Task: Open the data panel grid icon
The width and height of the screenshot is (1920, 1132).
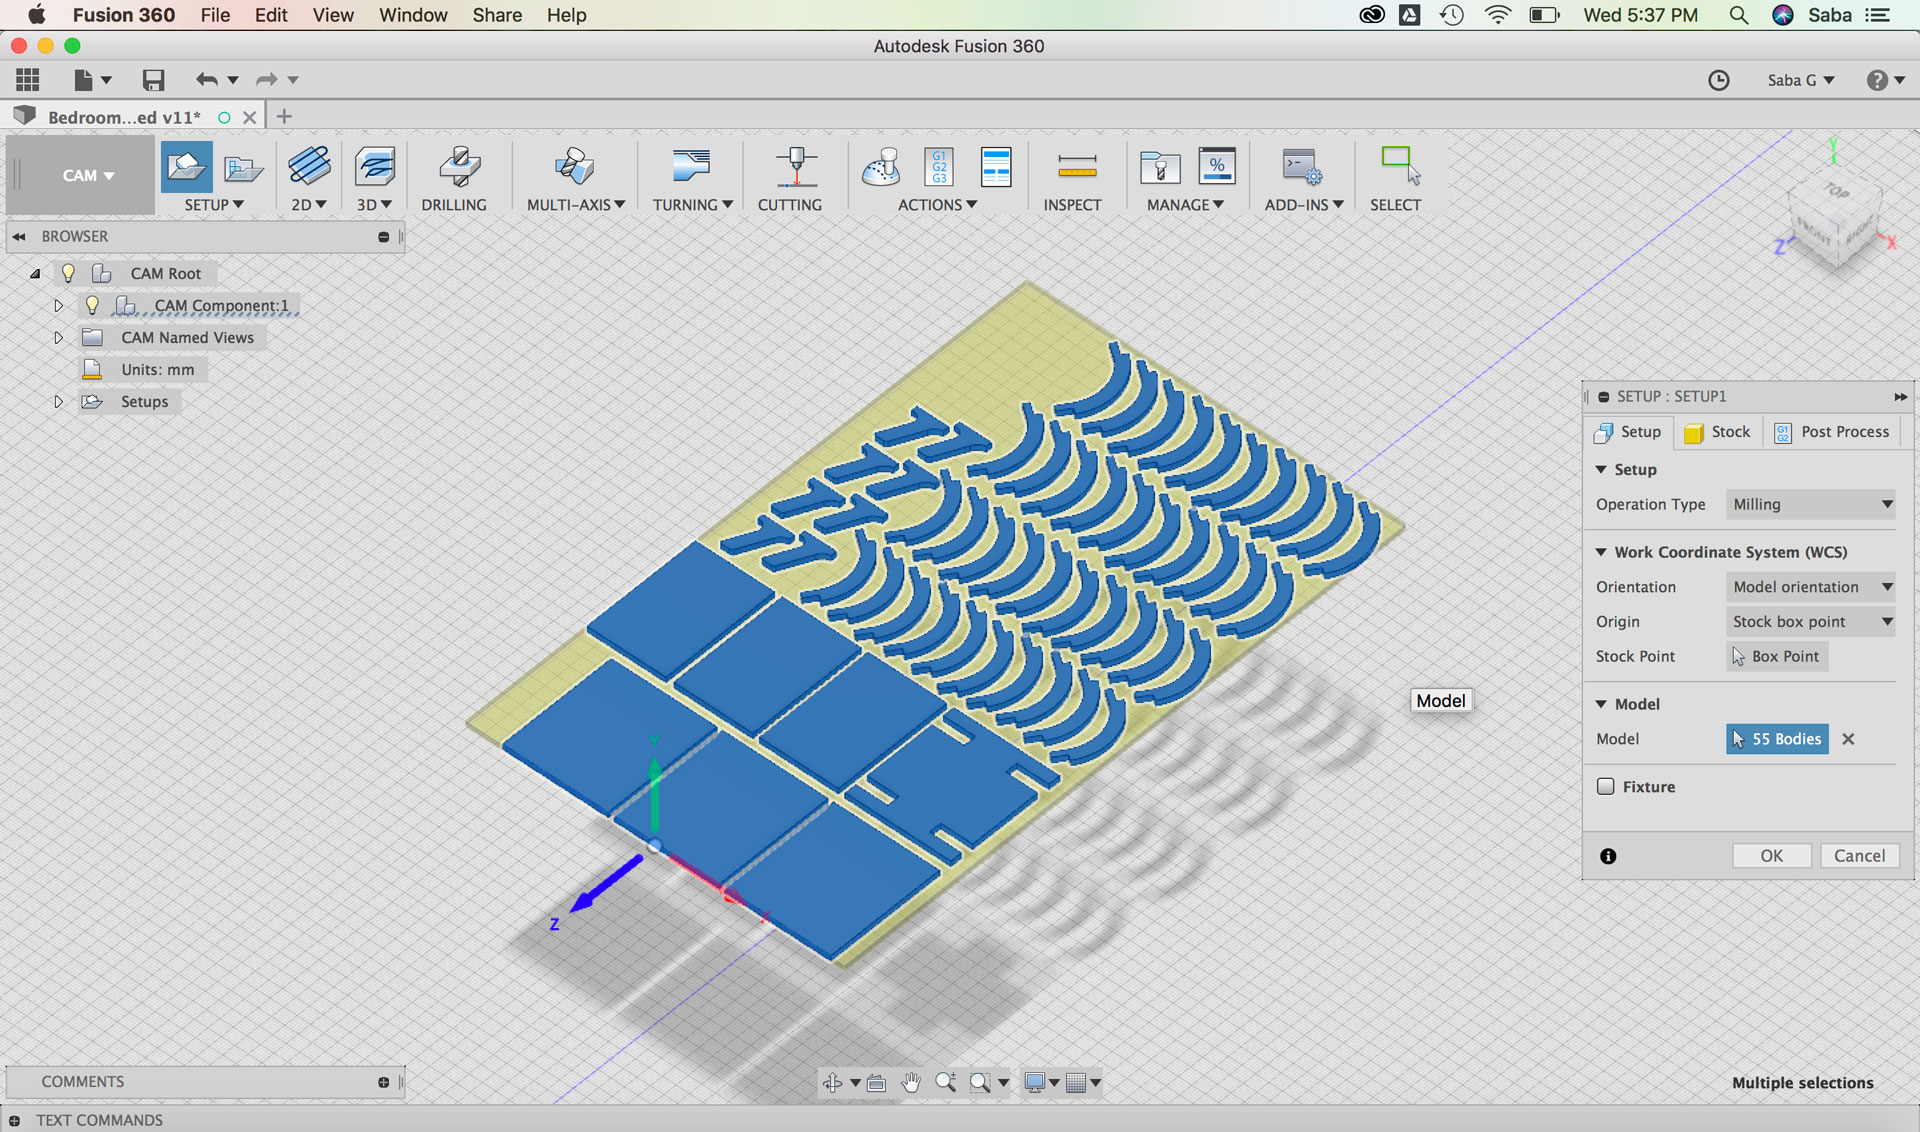Action: click(28, 80)
